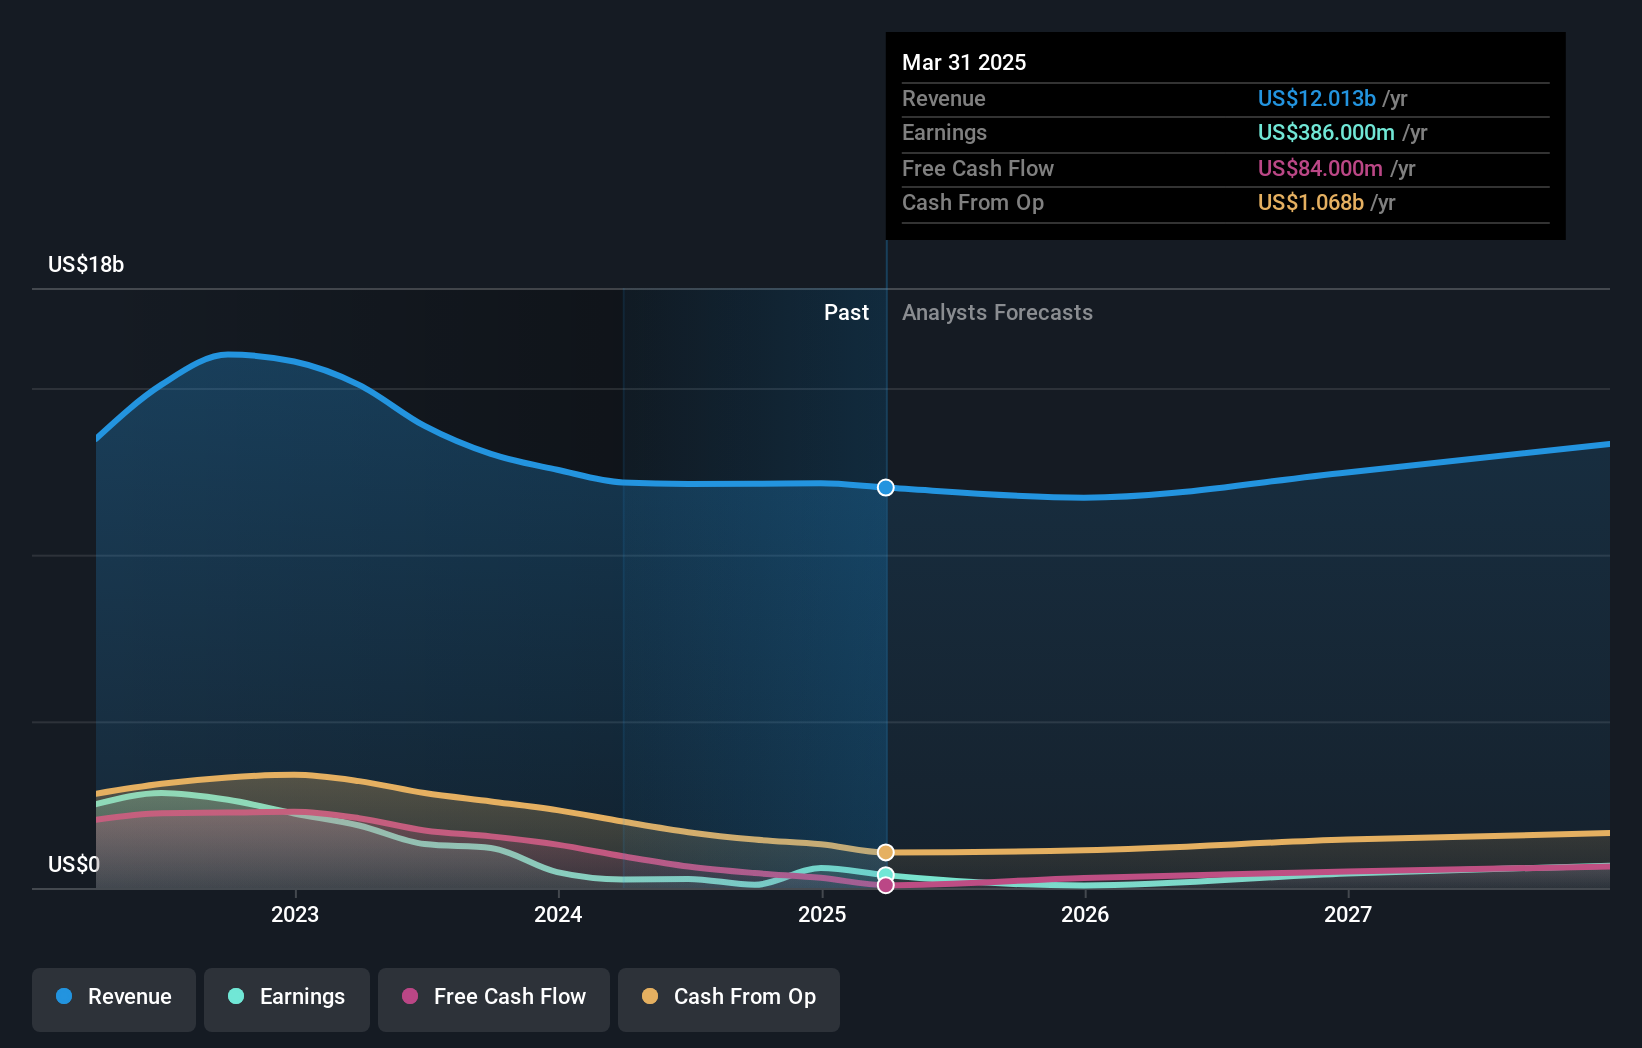The image size is (1642, 1048).
Task: Click the US$12.013b revenue value
Action: click(1317, 98)
